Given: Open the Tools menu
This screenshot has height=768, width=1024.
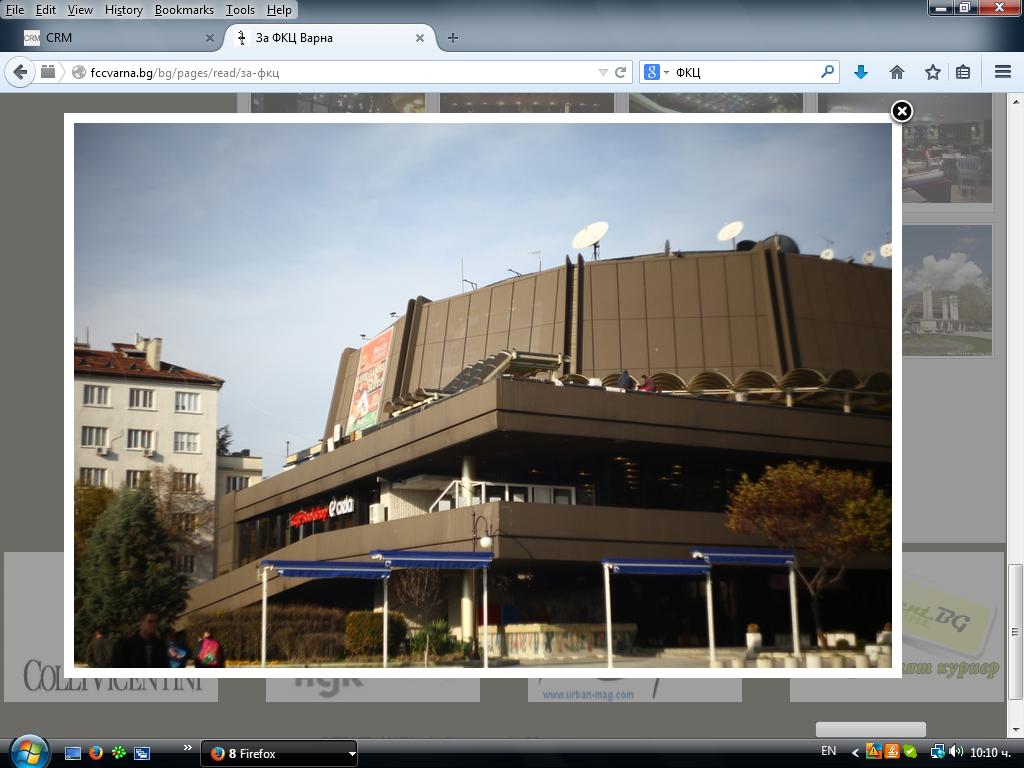Looking at the screenshot, I should click(x=240, y=10).
